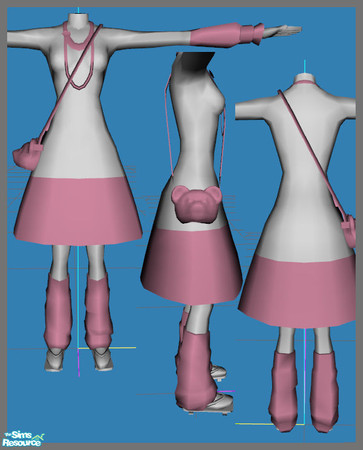Image resolution: width=363 pixels, height=450 pixels.
Task: Select the pink necklace on the front-view model
Action: pos(79,55)
